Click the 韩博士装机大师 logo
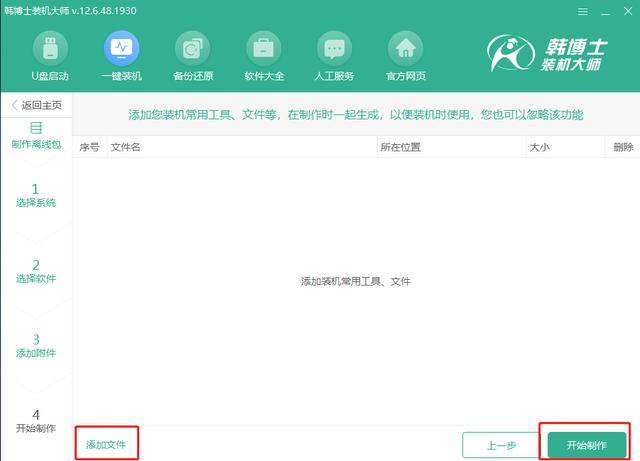640x461 pixels. 548,53
